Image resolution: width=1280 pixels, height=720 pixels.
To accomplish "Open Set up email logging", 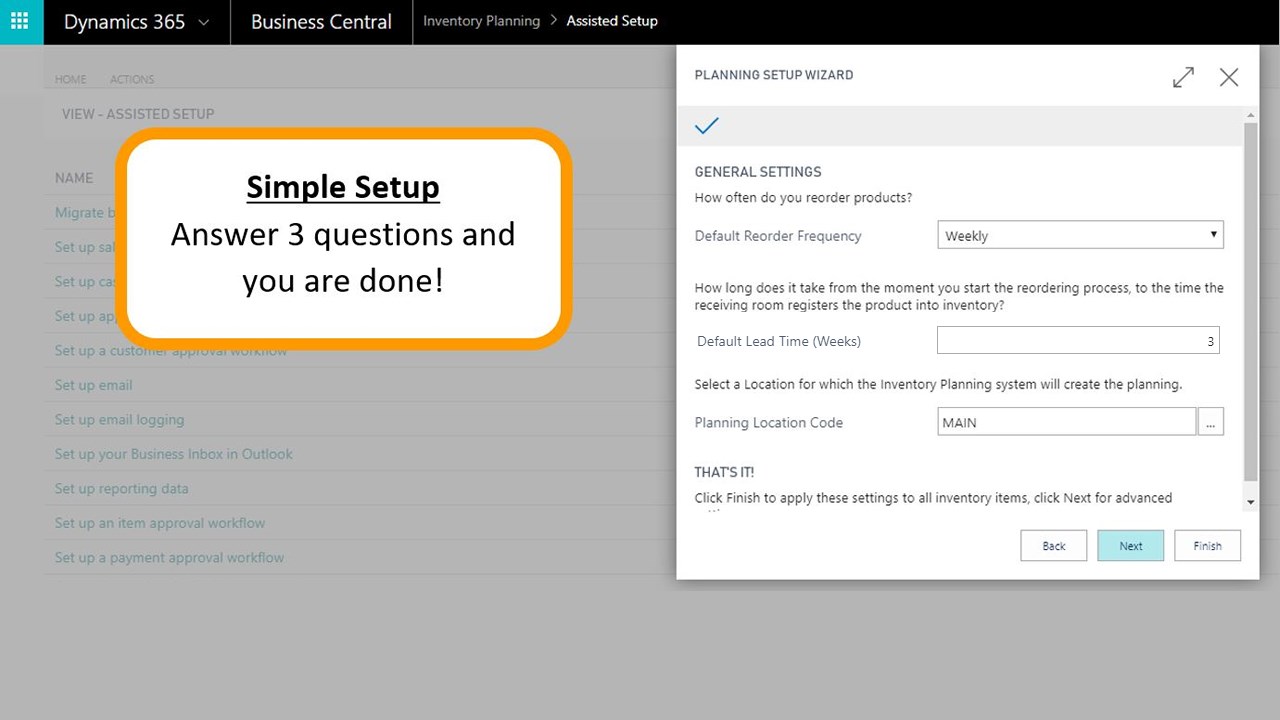I will 119,420.
